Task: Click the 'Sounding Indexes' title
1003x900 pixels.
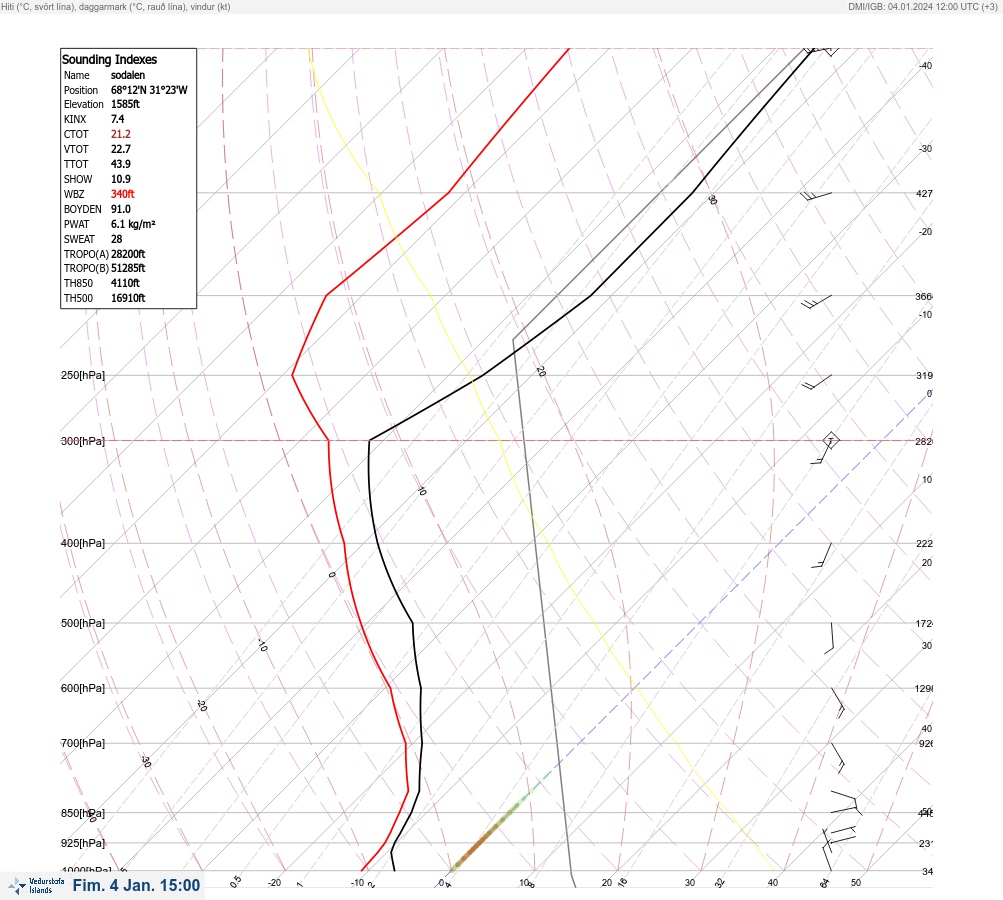Action: click(109, 59)
